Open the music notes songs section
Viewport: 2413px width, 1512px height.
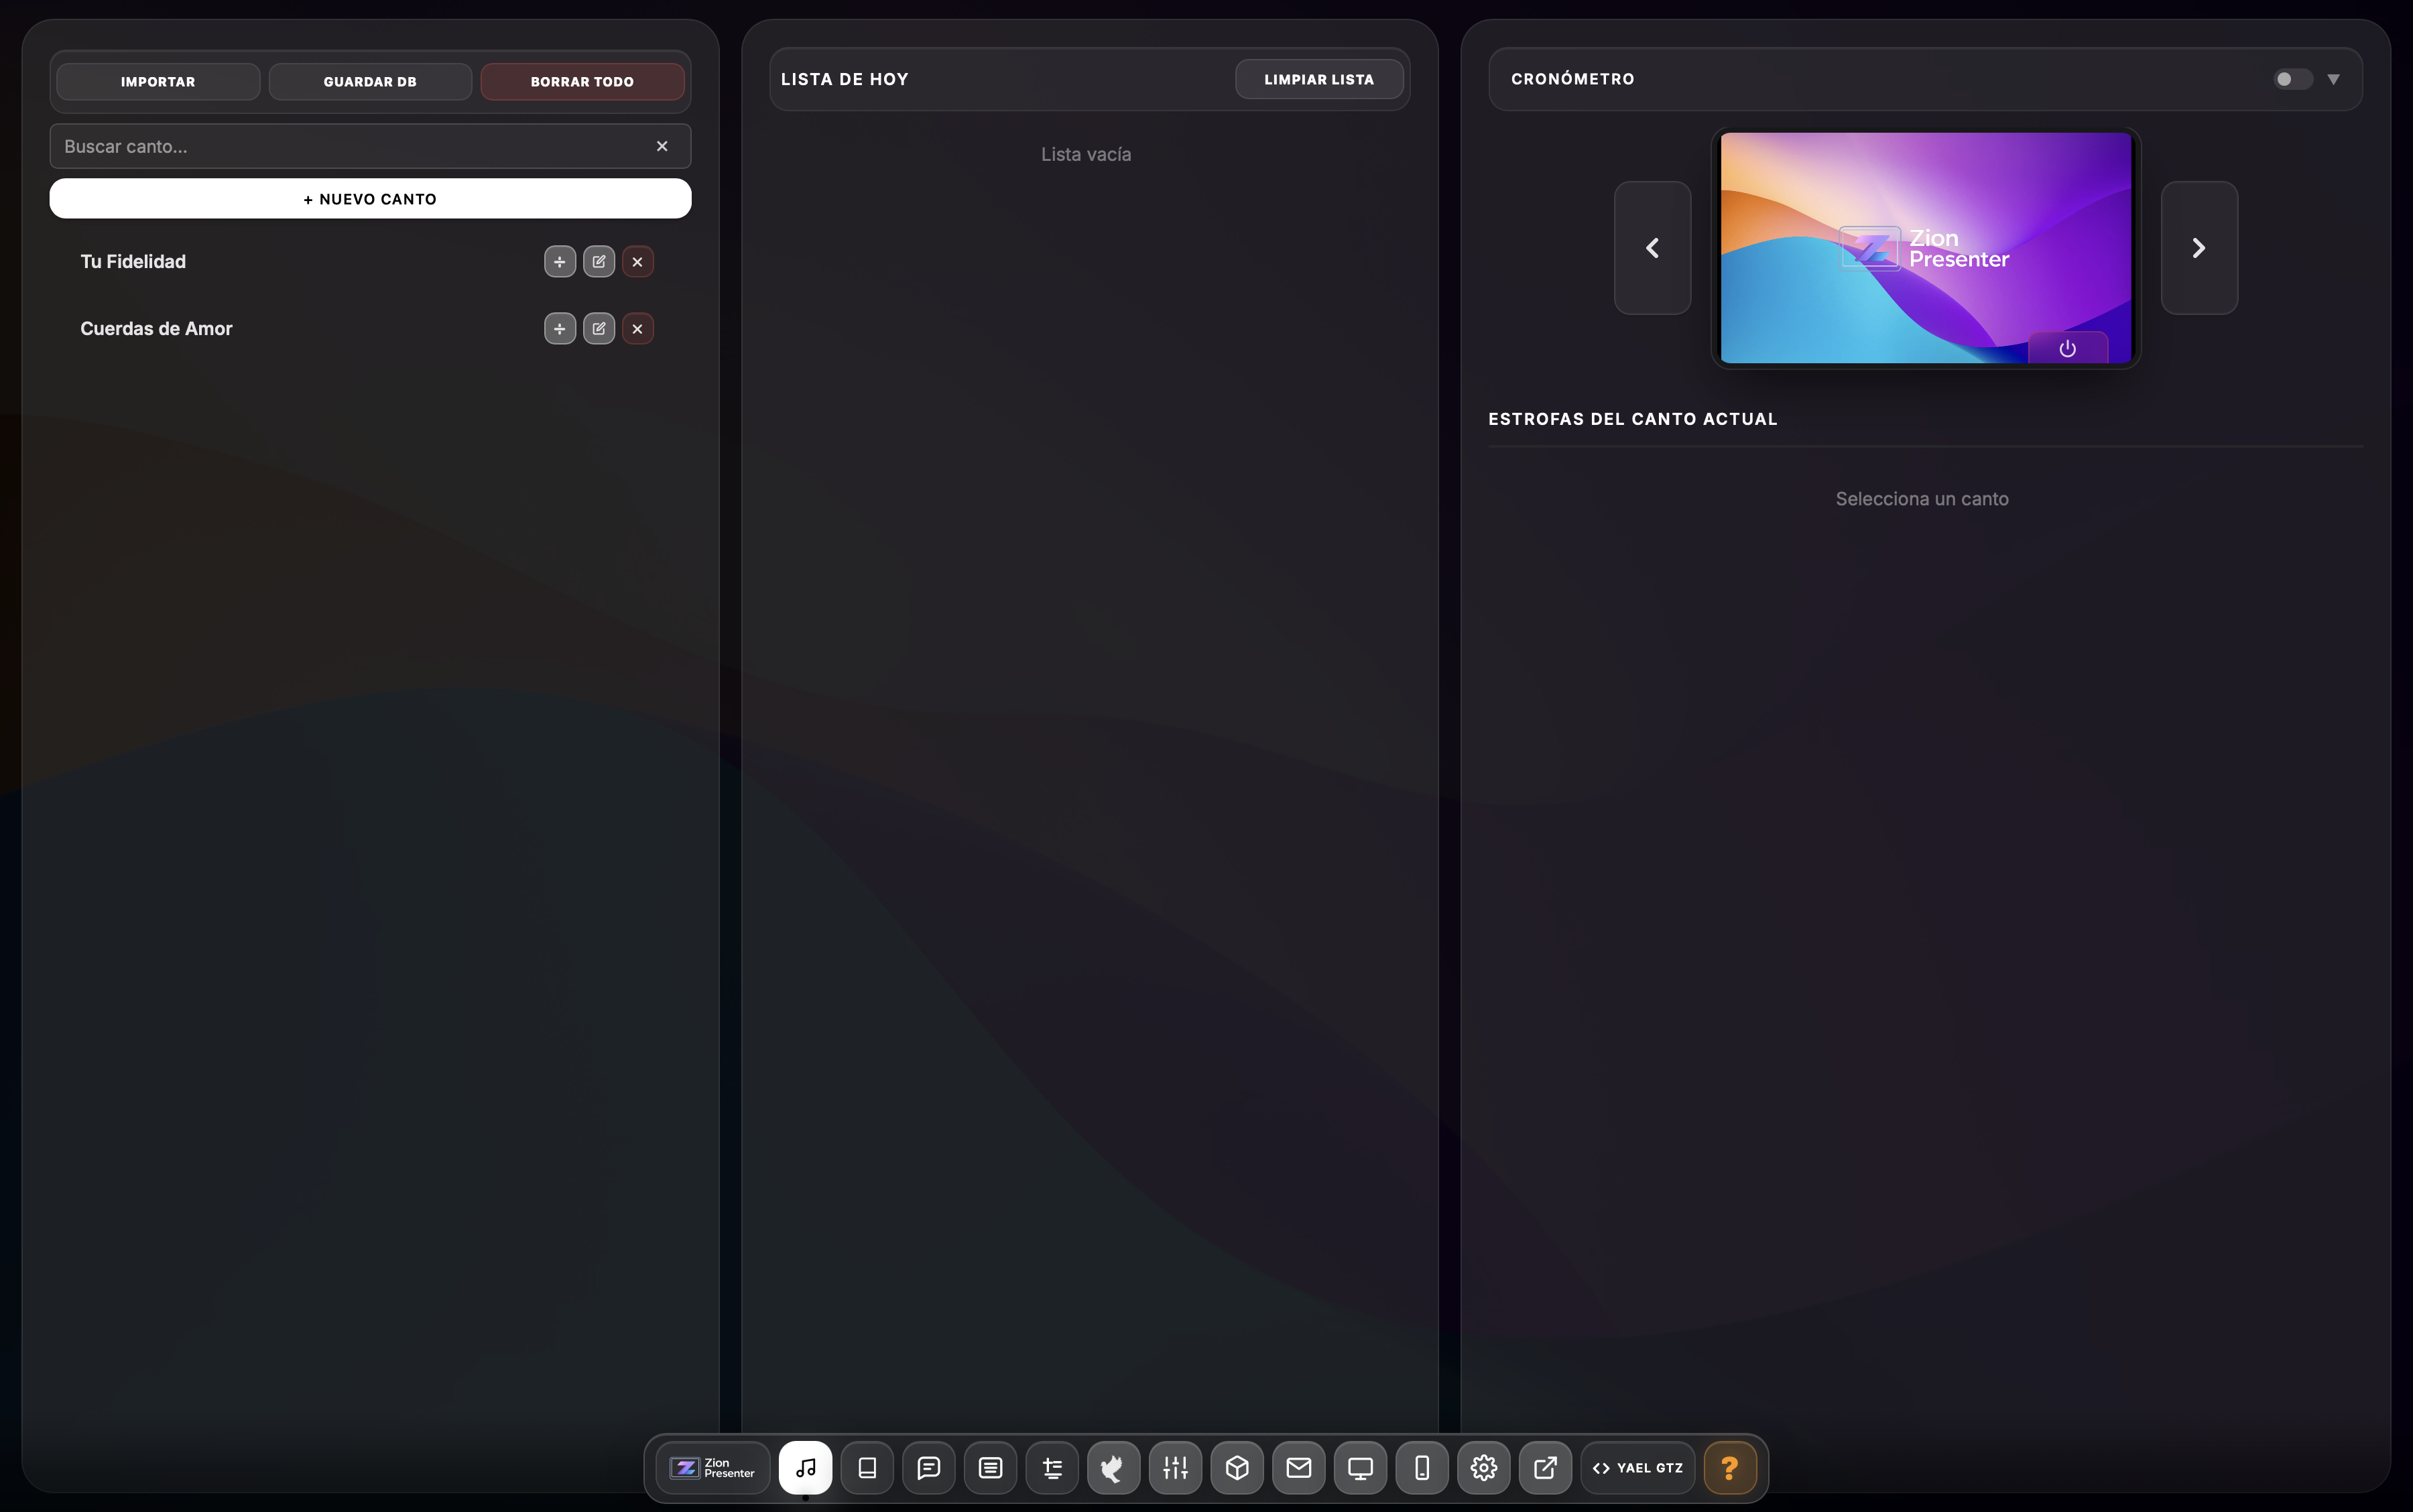805,1467
